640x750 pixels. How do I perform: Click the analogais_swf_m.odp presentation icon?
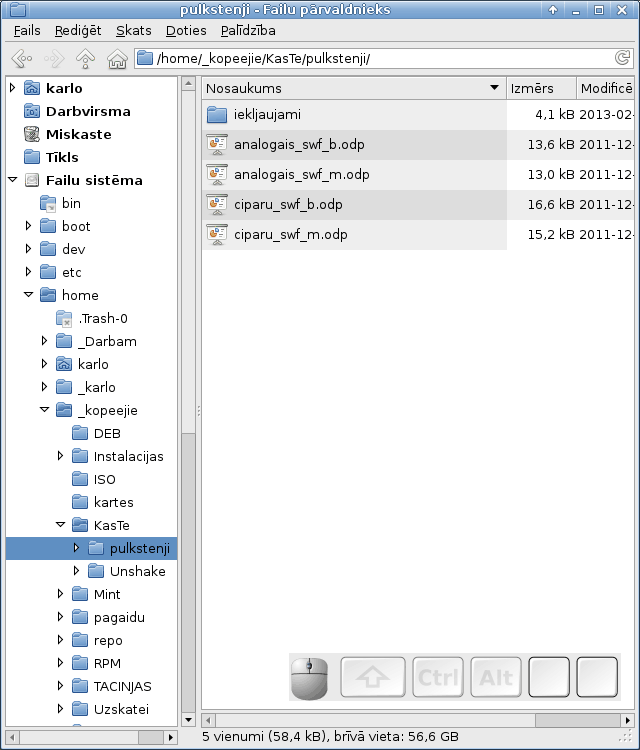point(217,175)
